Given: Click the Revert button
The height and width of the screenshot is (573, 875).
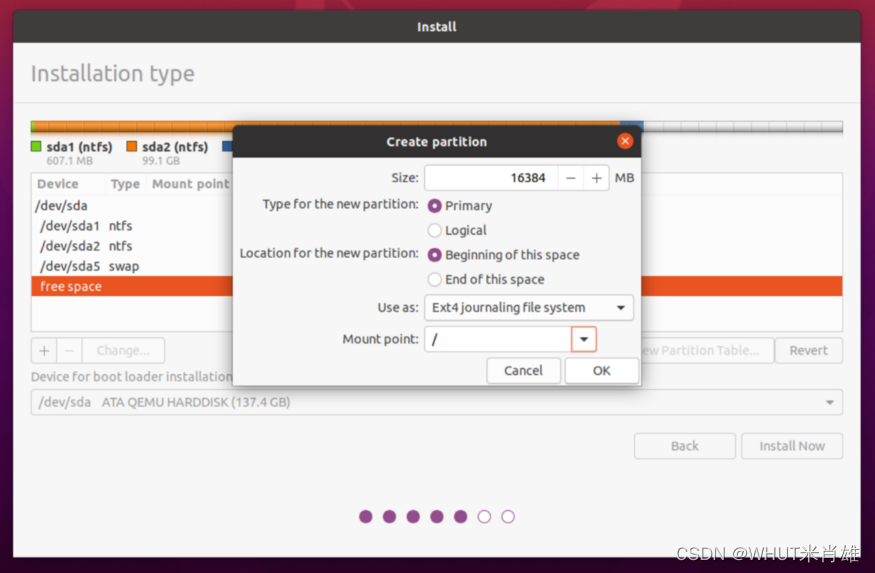Looking at the screenshot, I should 809,350.
